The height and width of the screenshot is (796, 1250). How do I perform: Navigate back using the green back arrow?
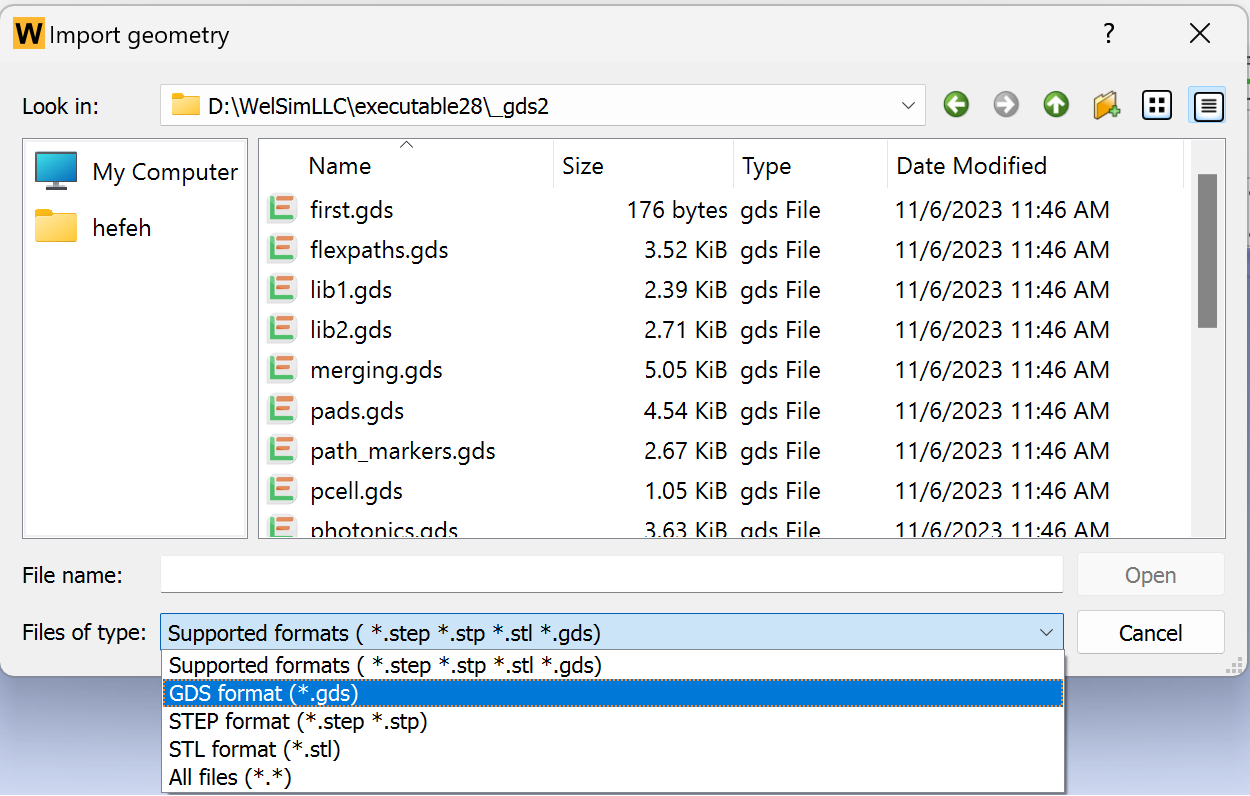[x=955, y=104]
